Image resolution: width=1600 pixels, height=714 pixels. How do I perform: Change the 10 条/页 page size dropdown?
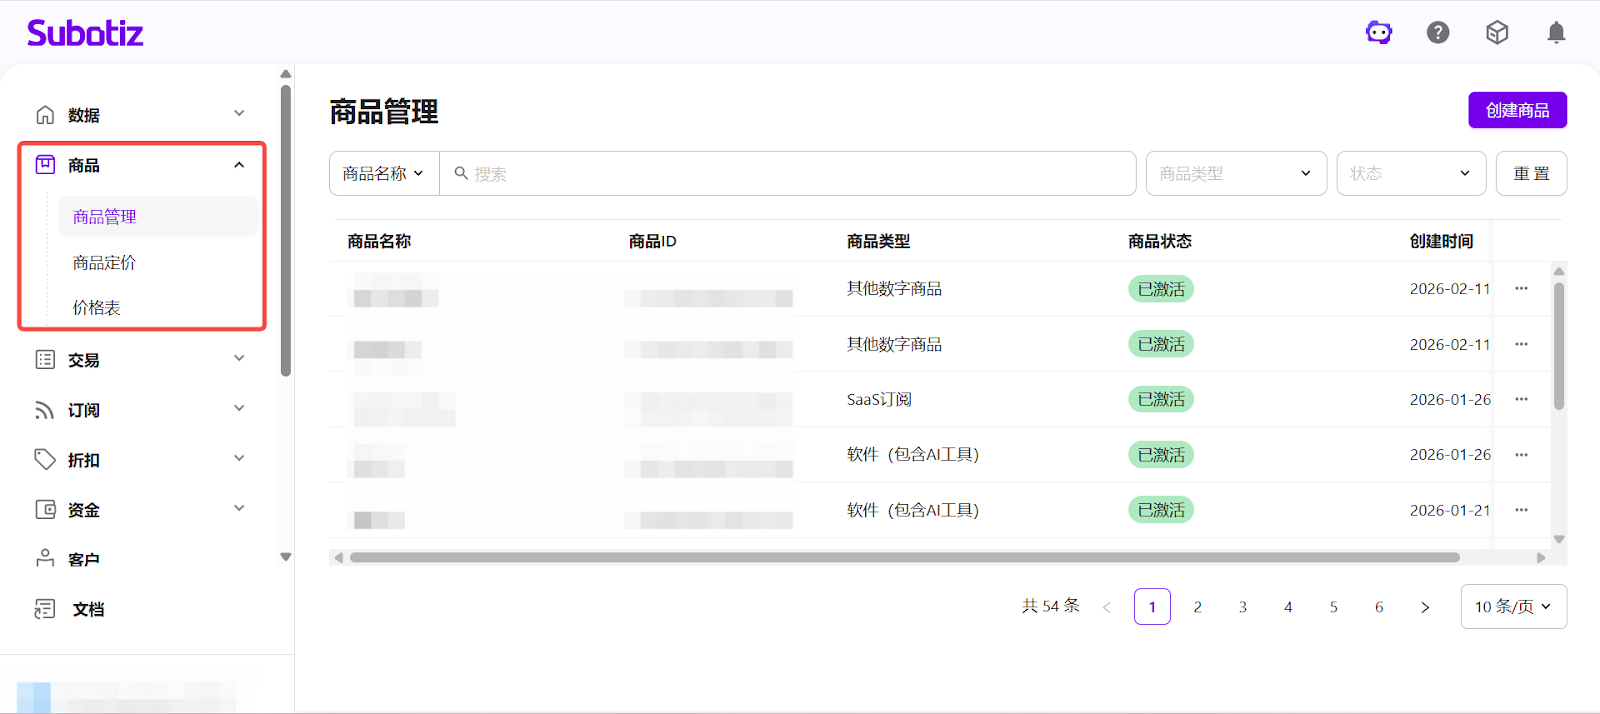pyautogui.click(x=1513, y=607)
